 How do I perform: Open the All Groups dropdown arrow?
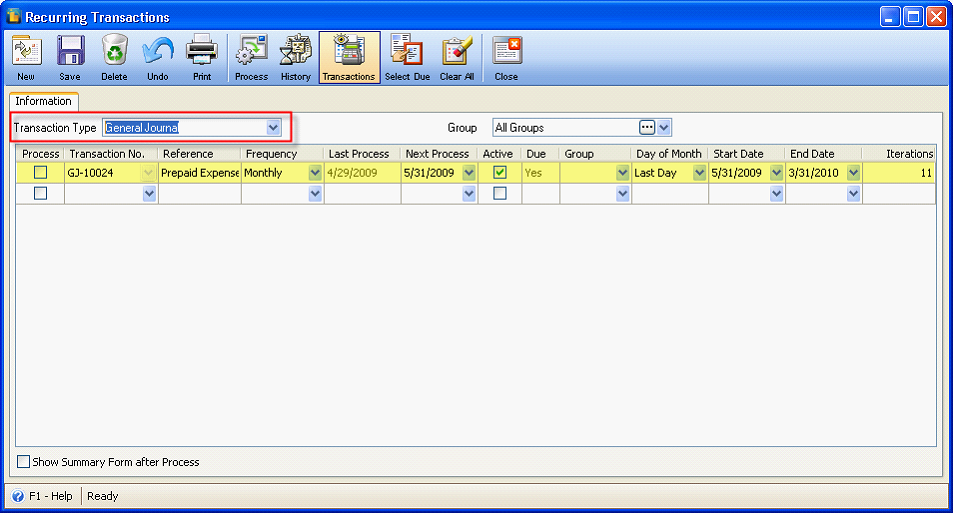664,128
